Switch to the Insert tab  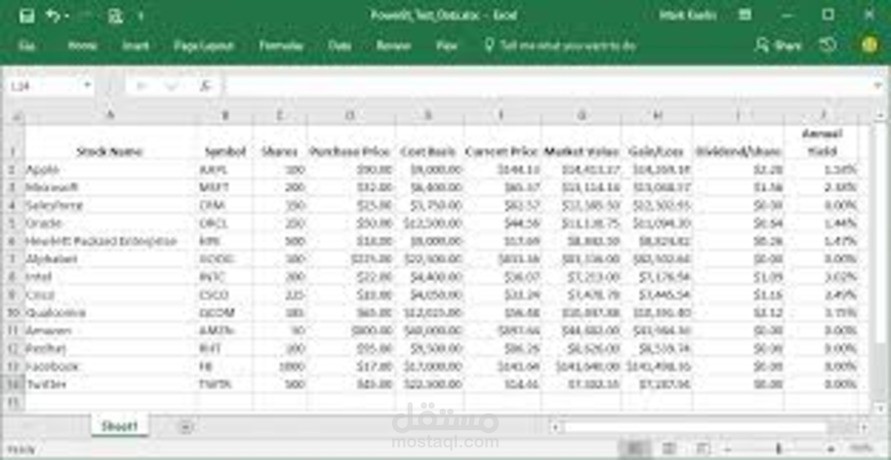click(136, 46)
